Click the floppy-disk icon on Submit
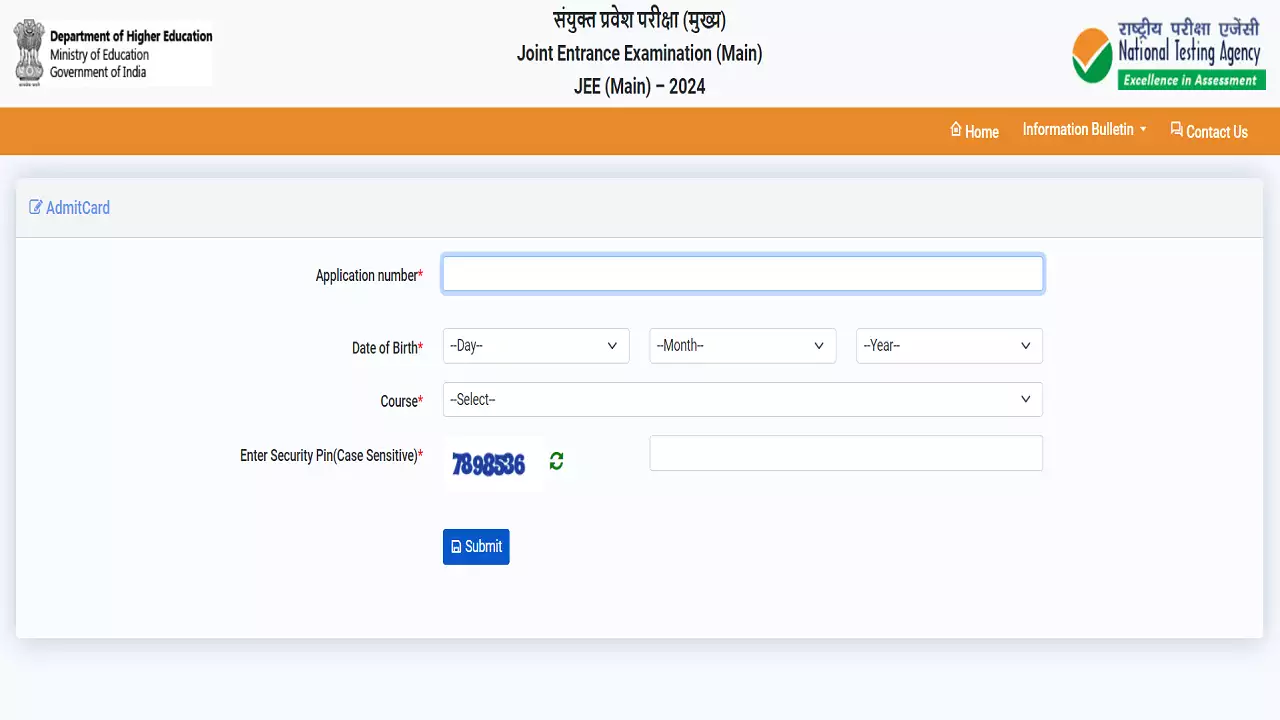The height and width of the screenshot is (720, 1280). 456,547
